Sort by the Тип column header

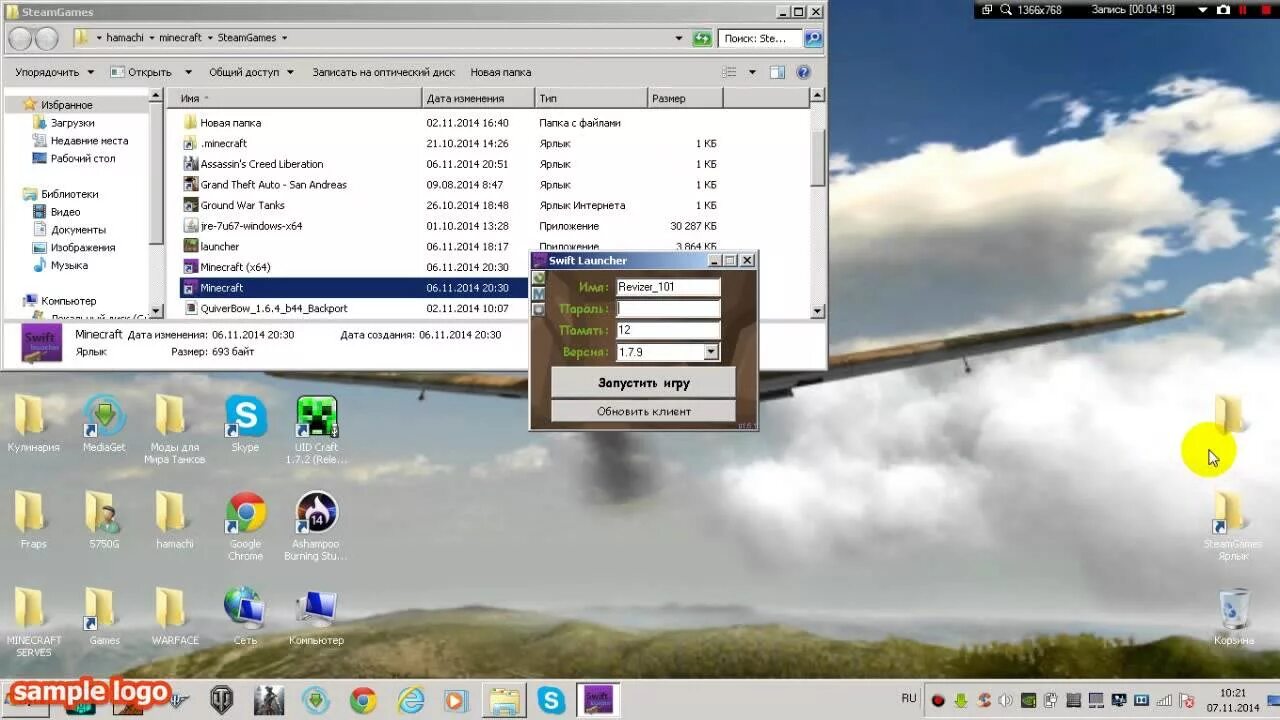590,98
